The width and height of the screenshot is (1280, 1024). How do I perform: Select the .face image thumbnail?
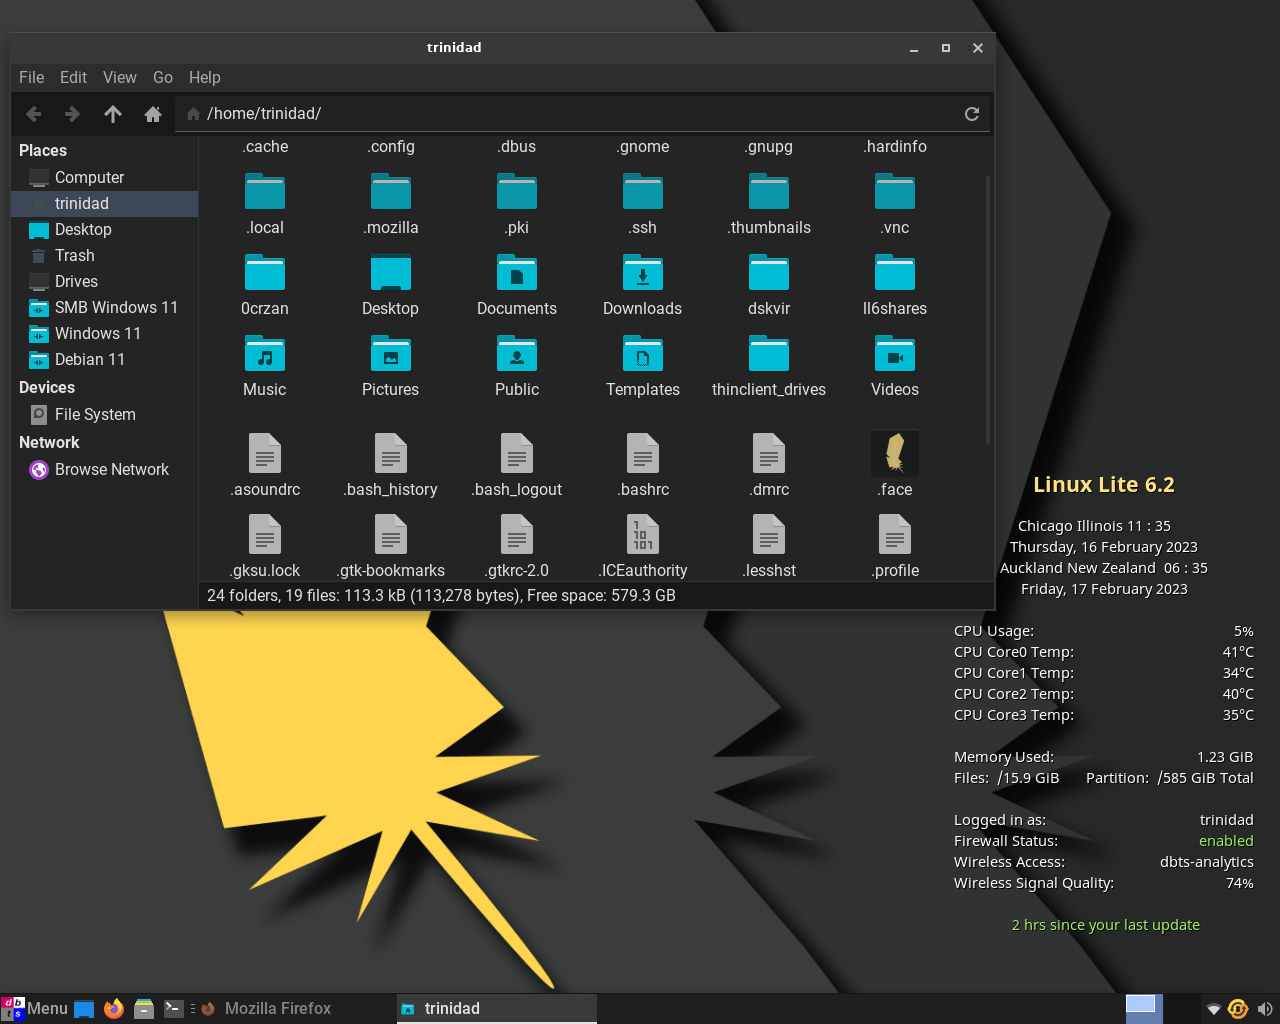tap(895, 453)
